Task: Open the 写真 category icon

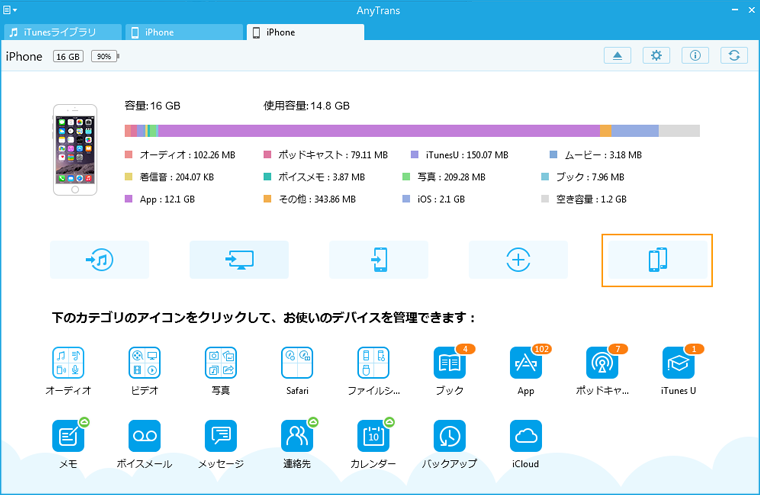Action: click(221, 363)
